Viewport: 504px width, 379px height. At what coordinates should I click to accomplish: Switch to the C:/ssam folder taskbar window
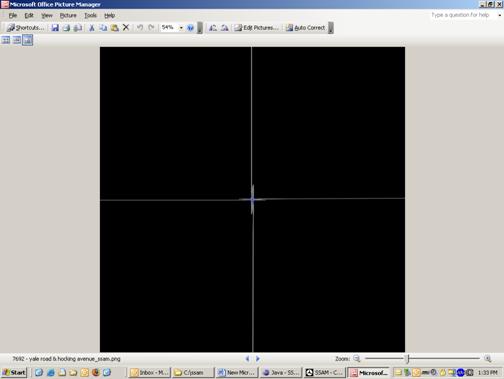point(193,372)
